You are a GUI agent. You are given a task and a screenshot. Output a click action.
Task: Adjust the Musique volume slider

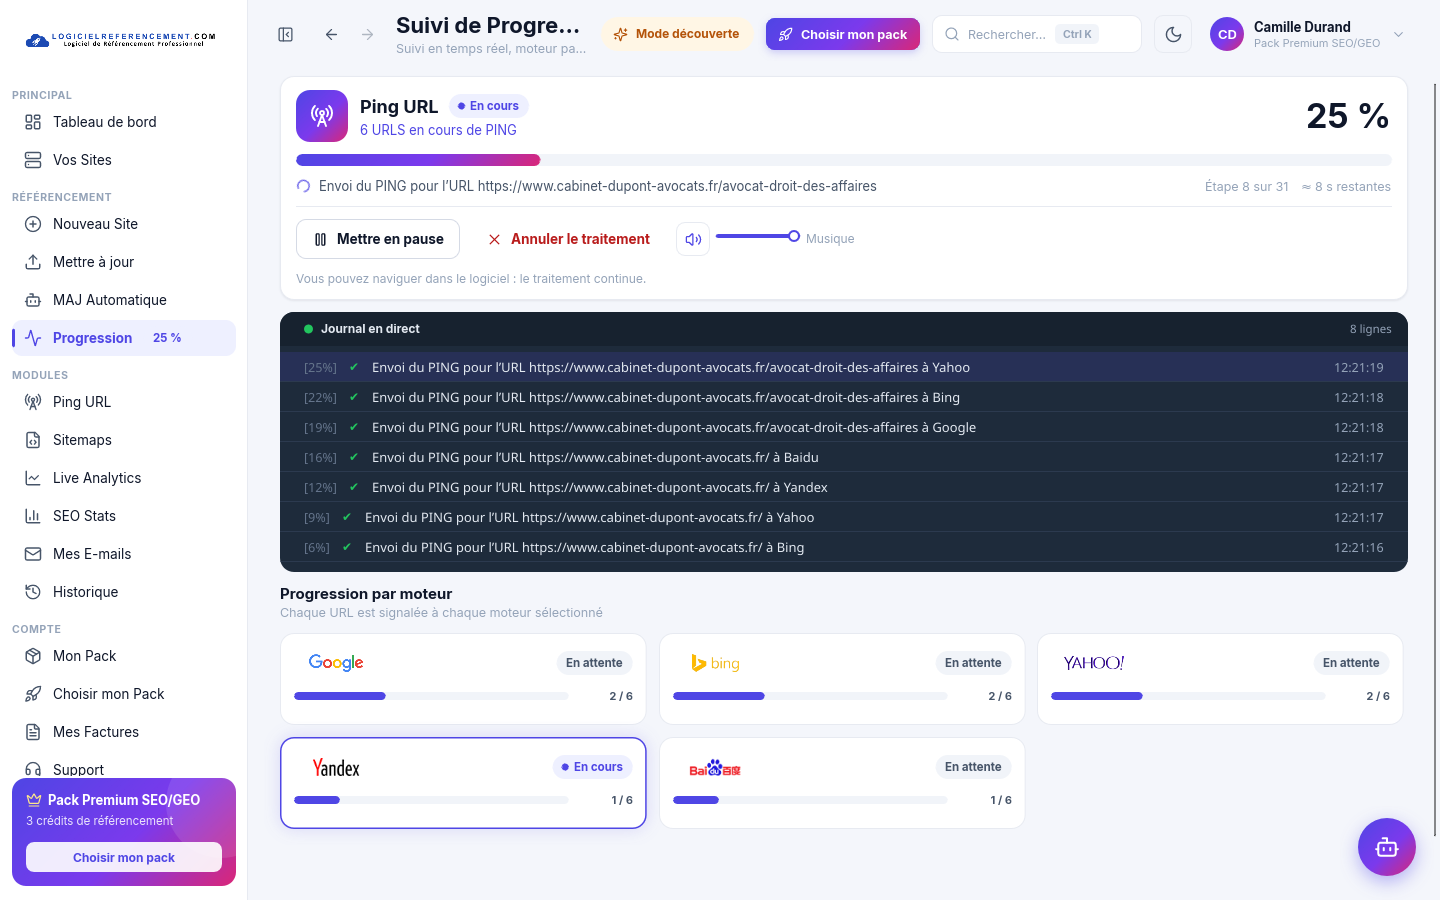(x=757, y=237)
